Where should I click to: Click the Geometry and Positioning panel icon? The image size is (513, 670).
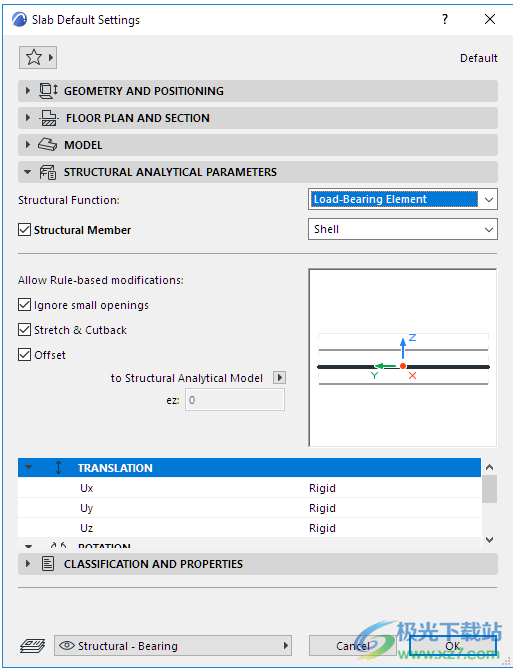pyautogui.click(x=48, y=91)
